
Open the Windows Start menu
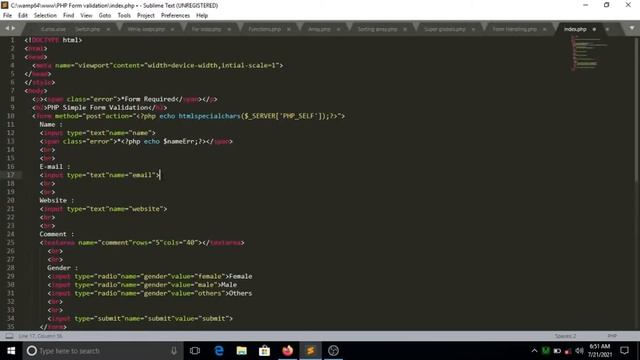click(11, 351)
